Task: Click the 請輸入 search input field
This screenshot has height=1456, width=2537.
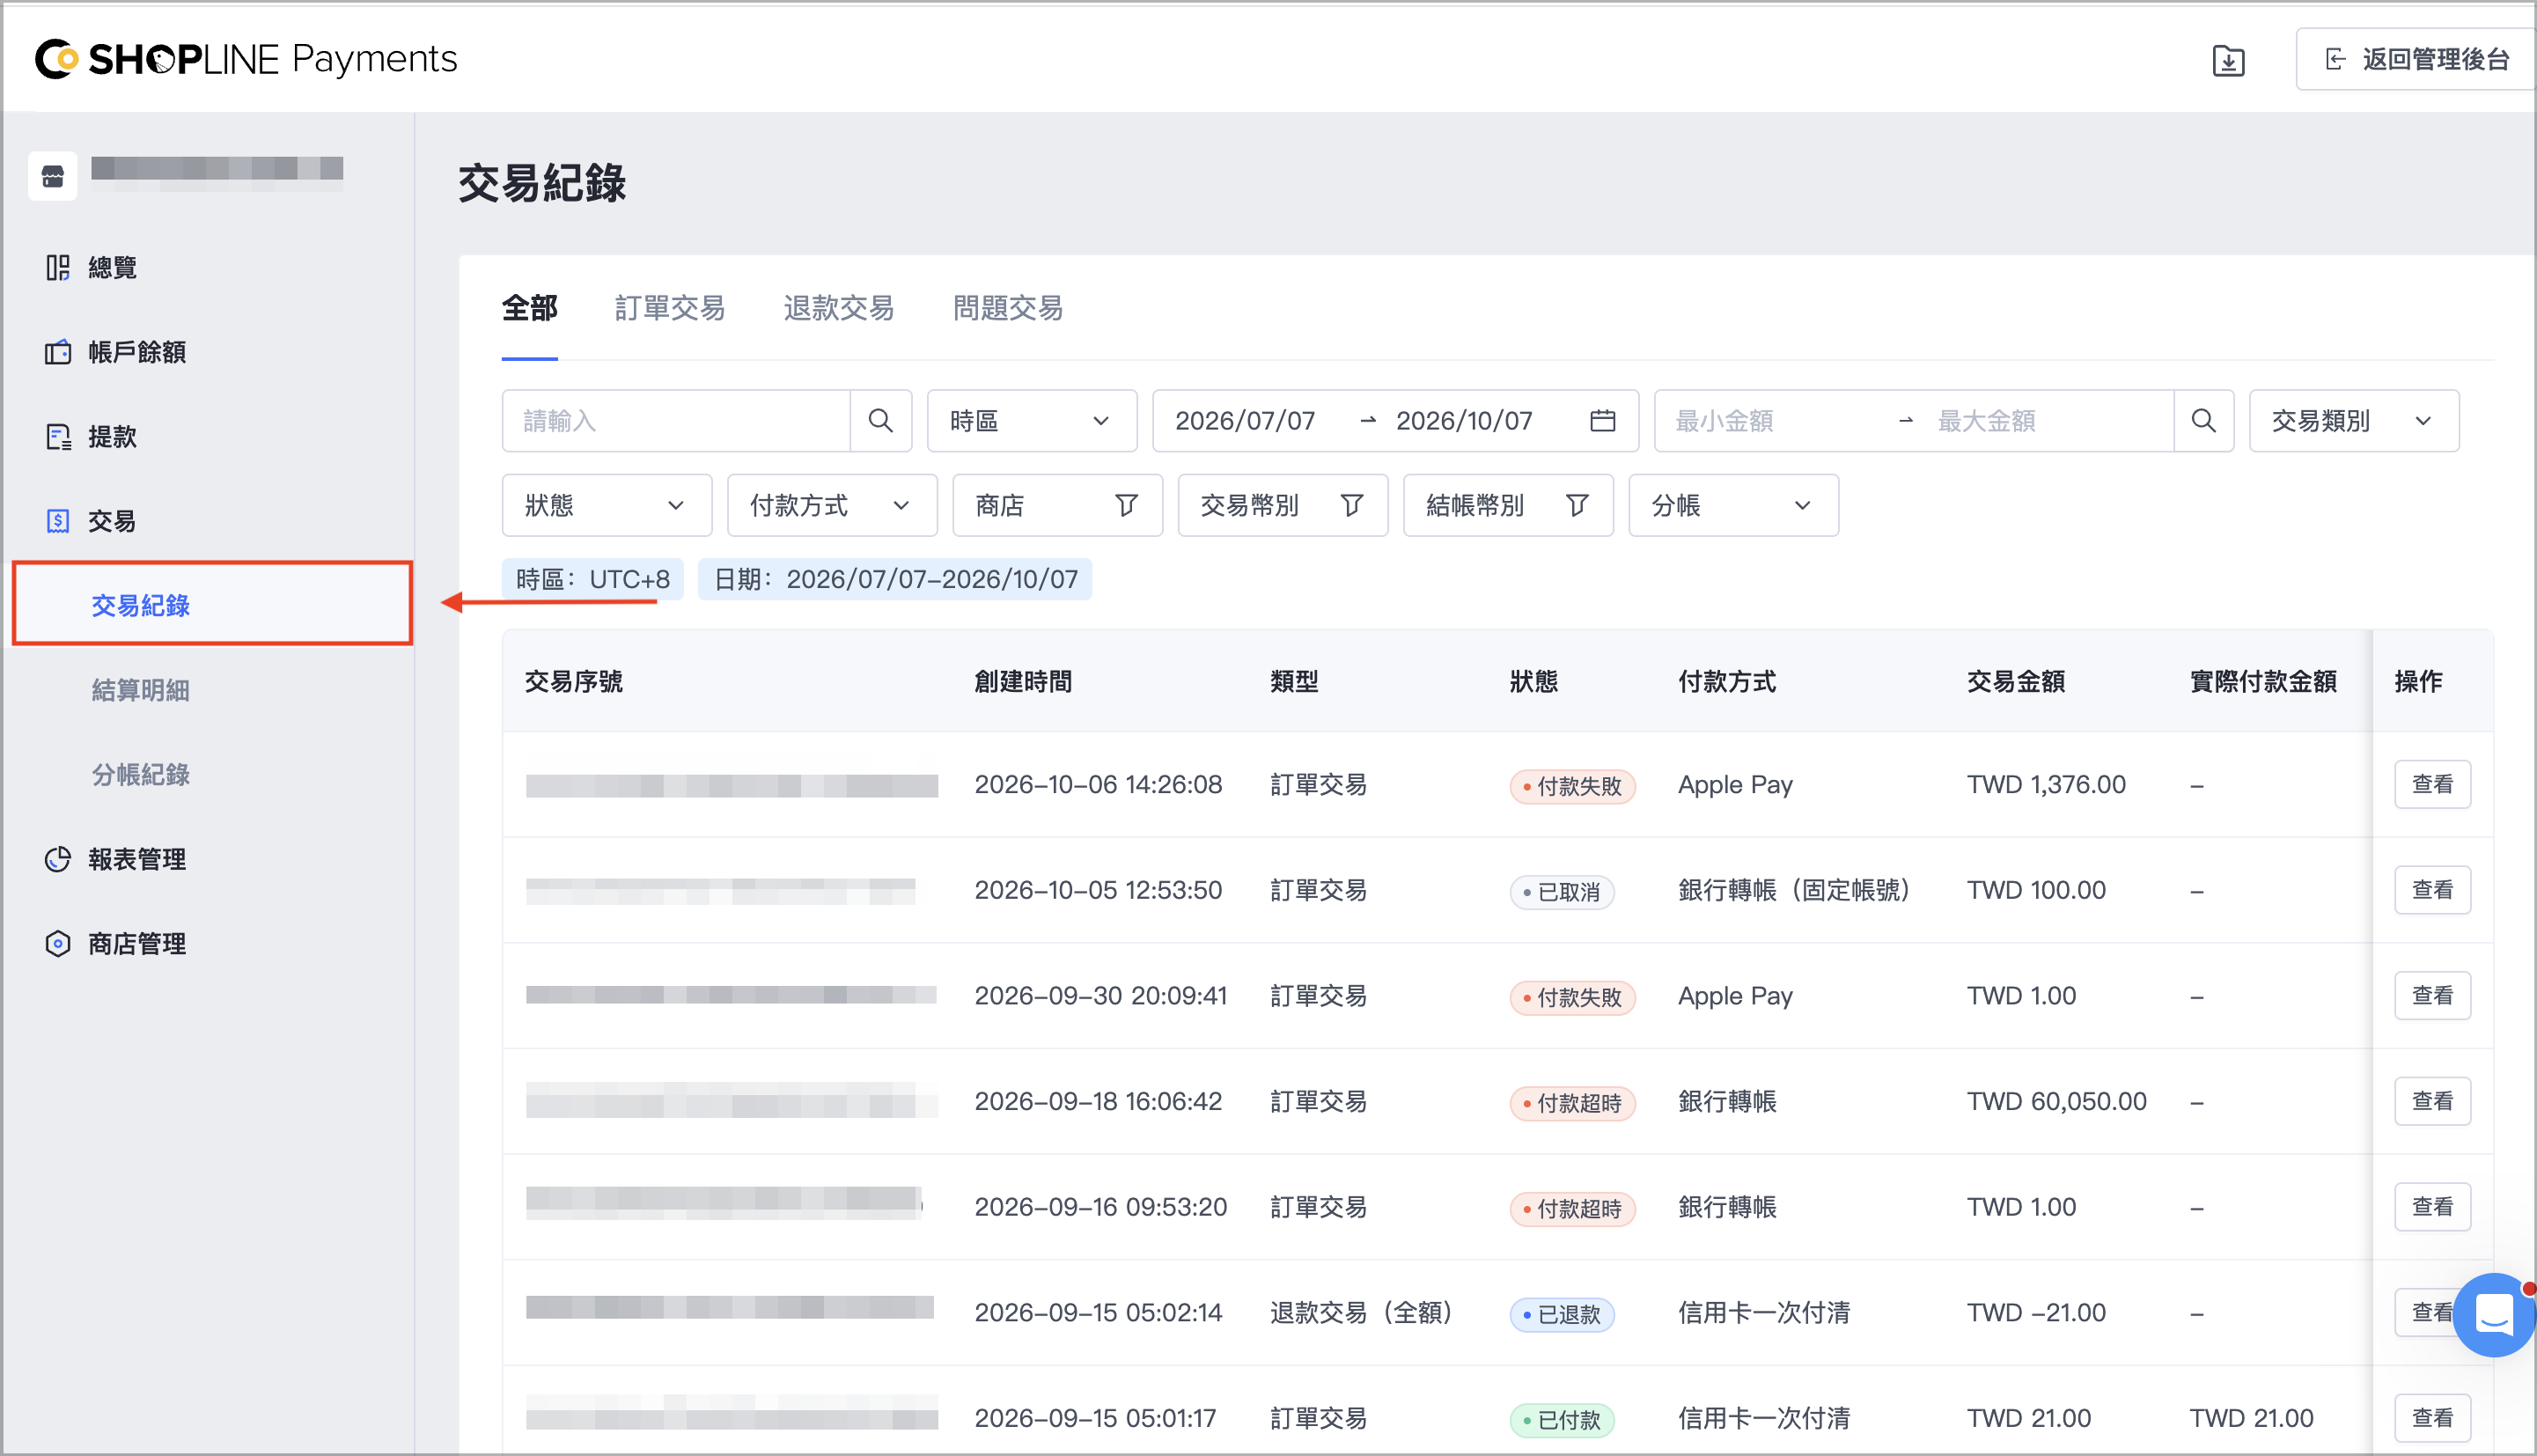Action: [x=676, y=421]
